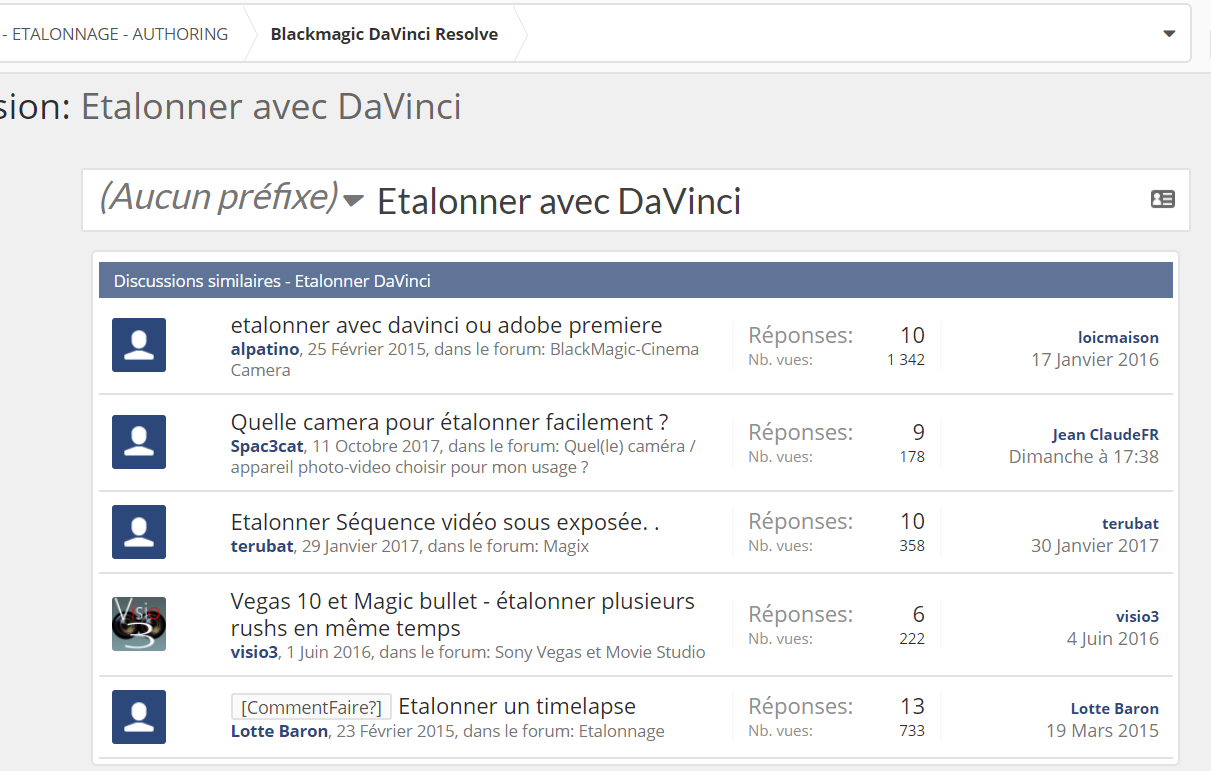Open thread Etalonner Séquence vidéo sous exposée

pyautogui.click(x=445, y=522)
